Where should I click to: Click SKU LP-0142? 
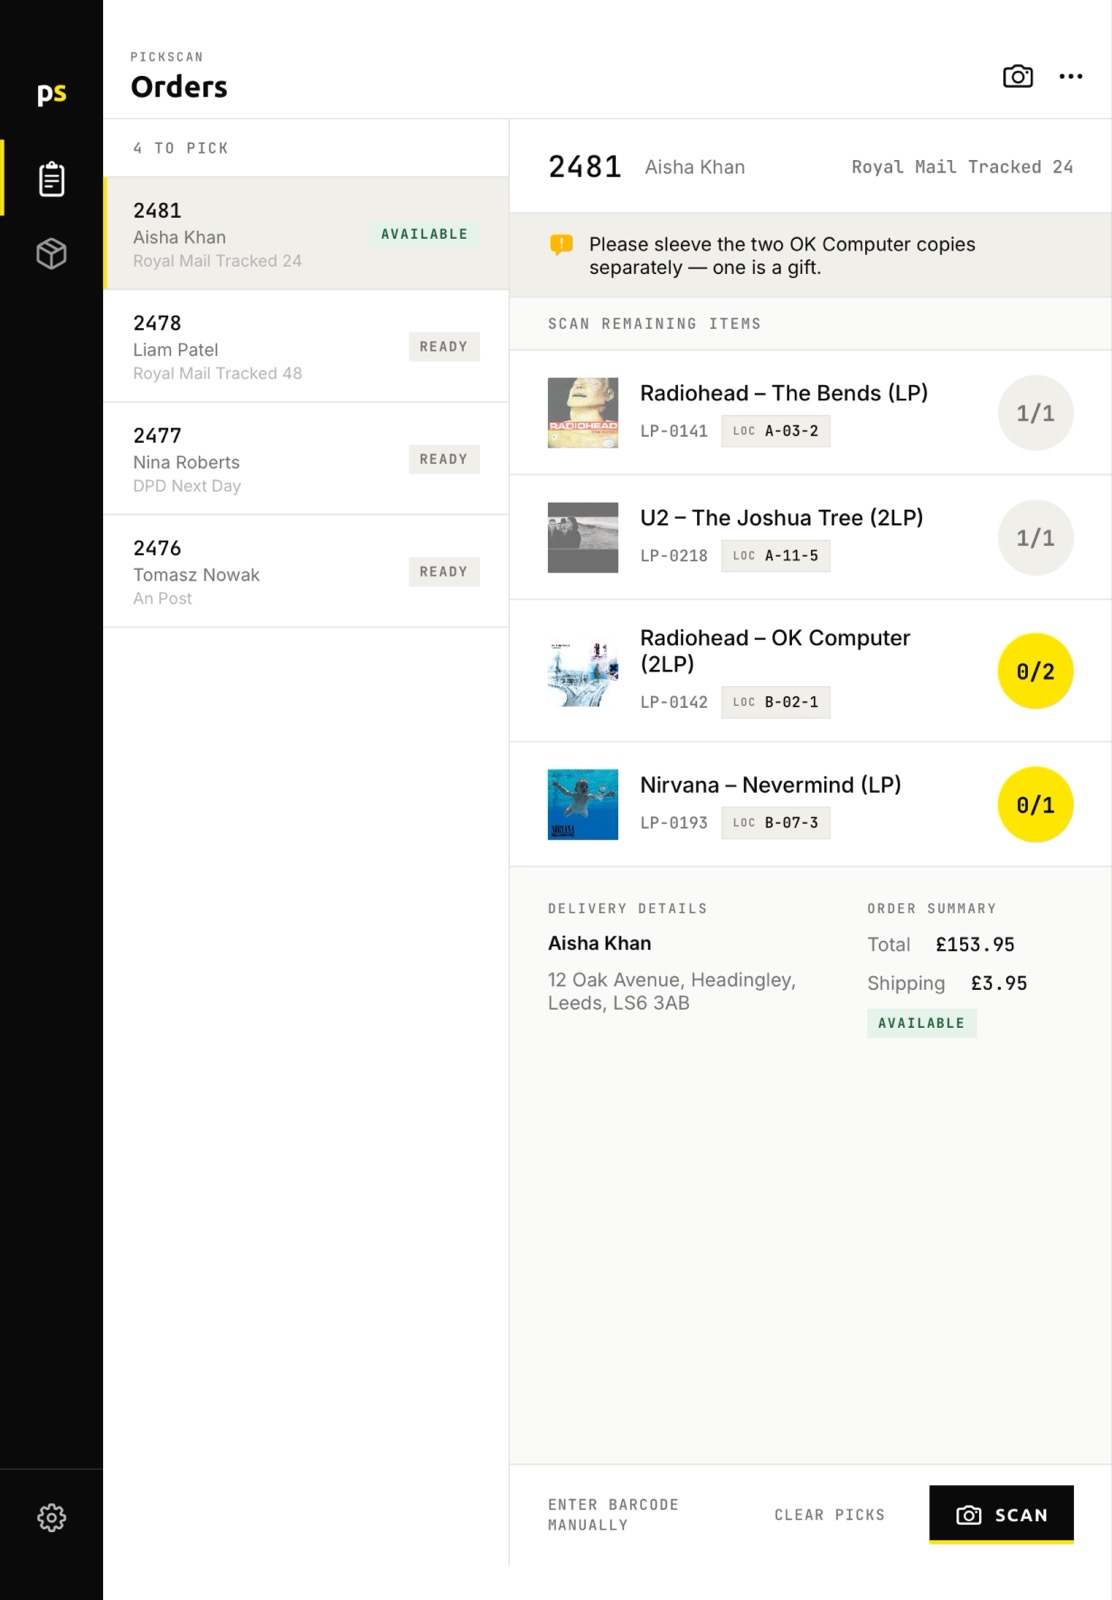coord(674,702)
